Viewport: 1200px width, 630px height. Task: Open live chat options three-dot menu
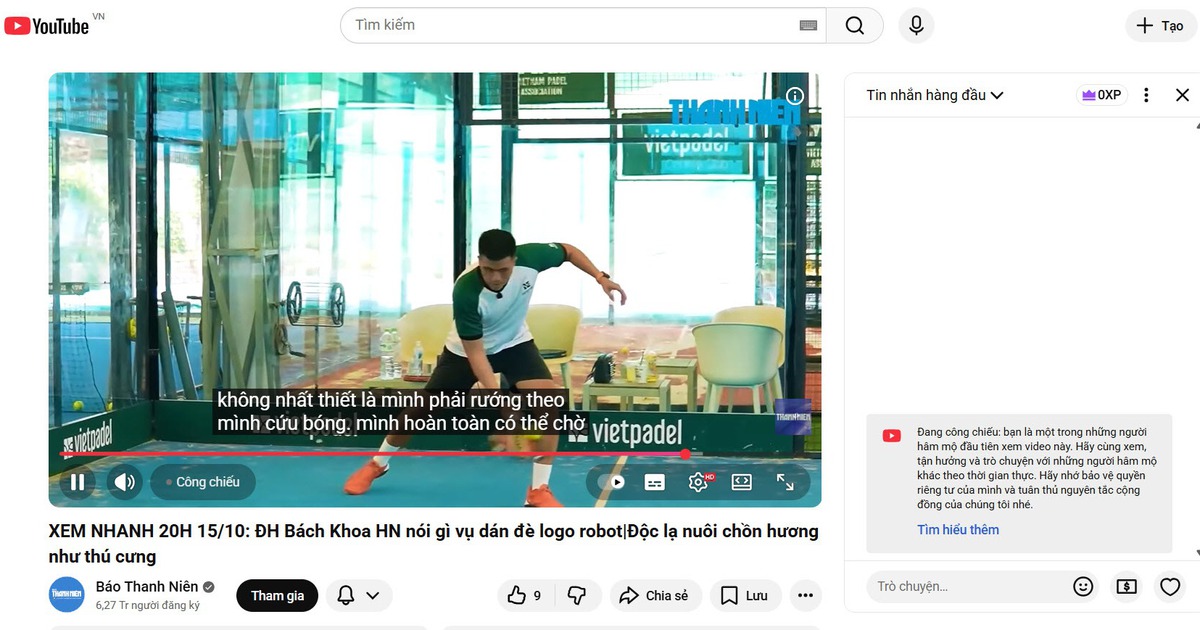pyautogui.click(x=1146, y=95)
